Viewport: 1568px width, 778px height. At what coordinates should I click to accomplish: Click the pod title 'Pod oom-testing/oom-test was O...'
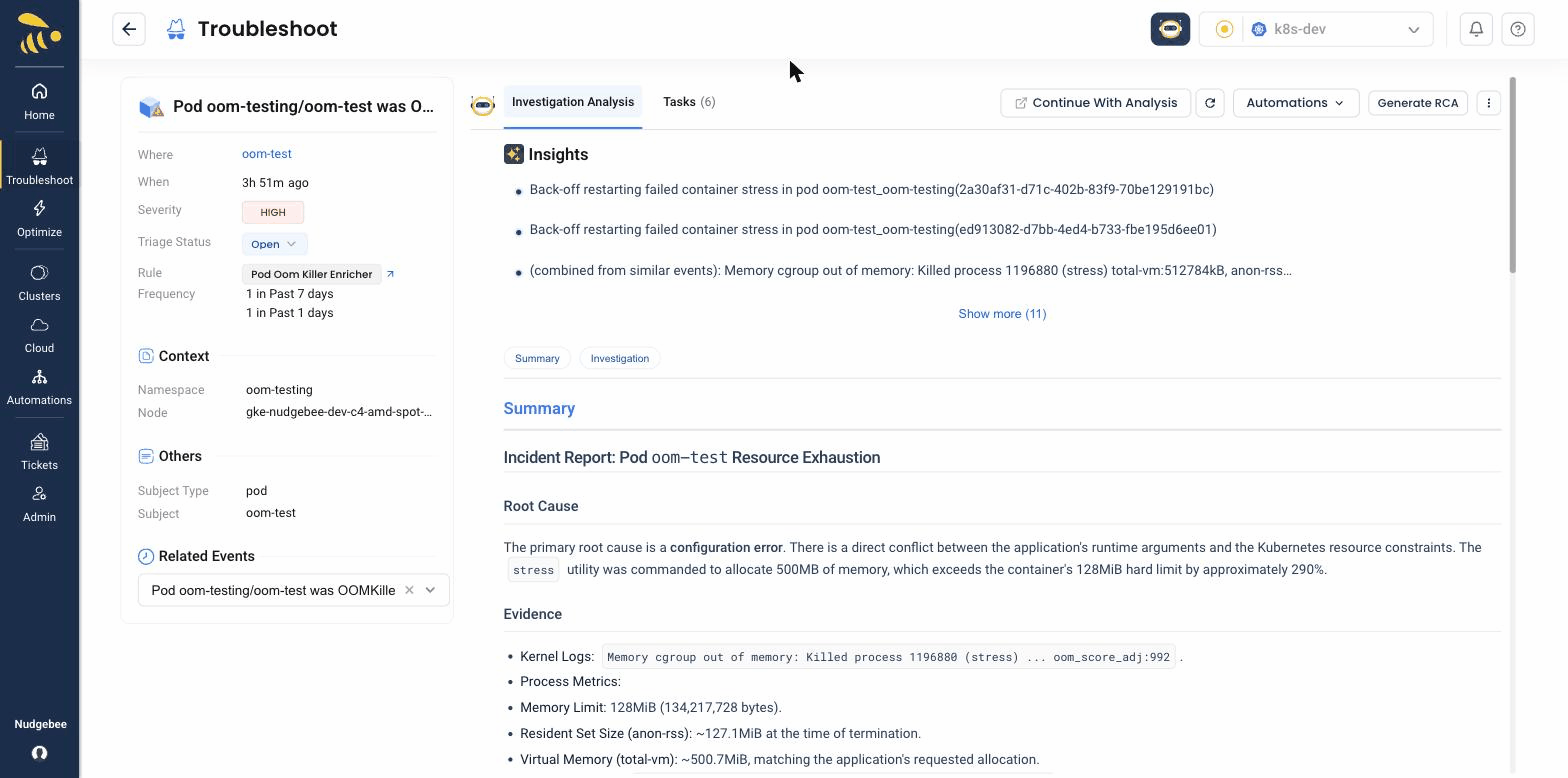[304, 107]
